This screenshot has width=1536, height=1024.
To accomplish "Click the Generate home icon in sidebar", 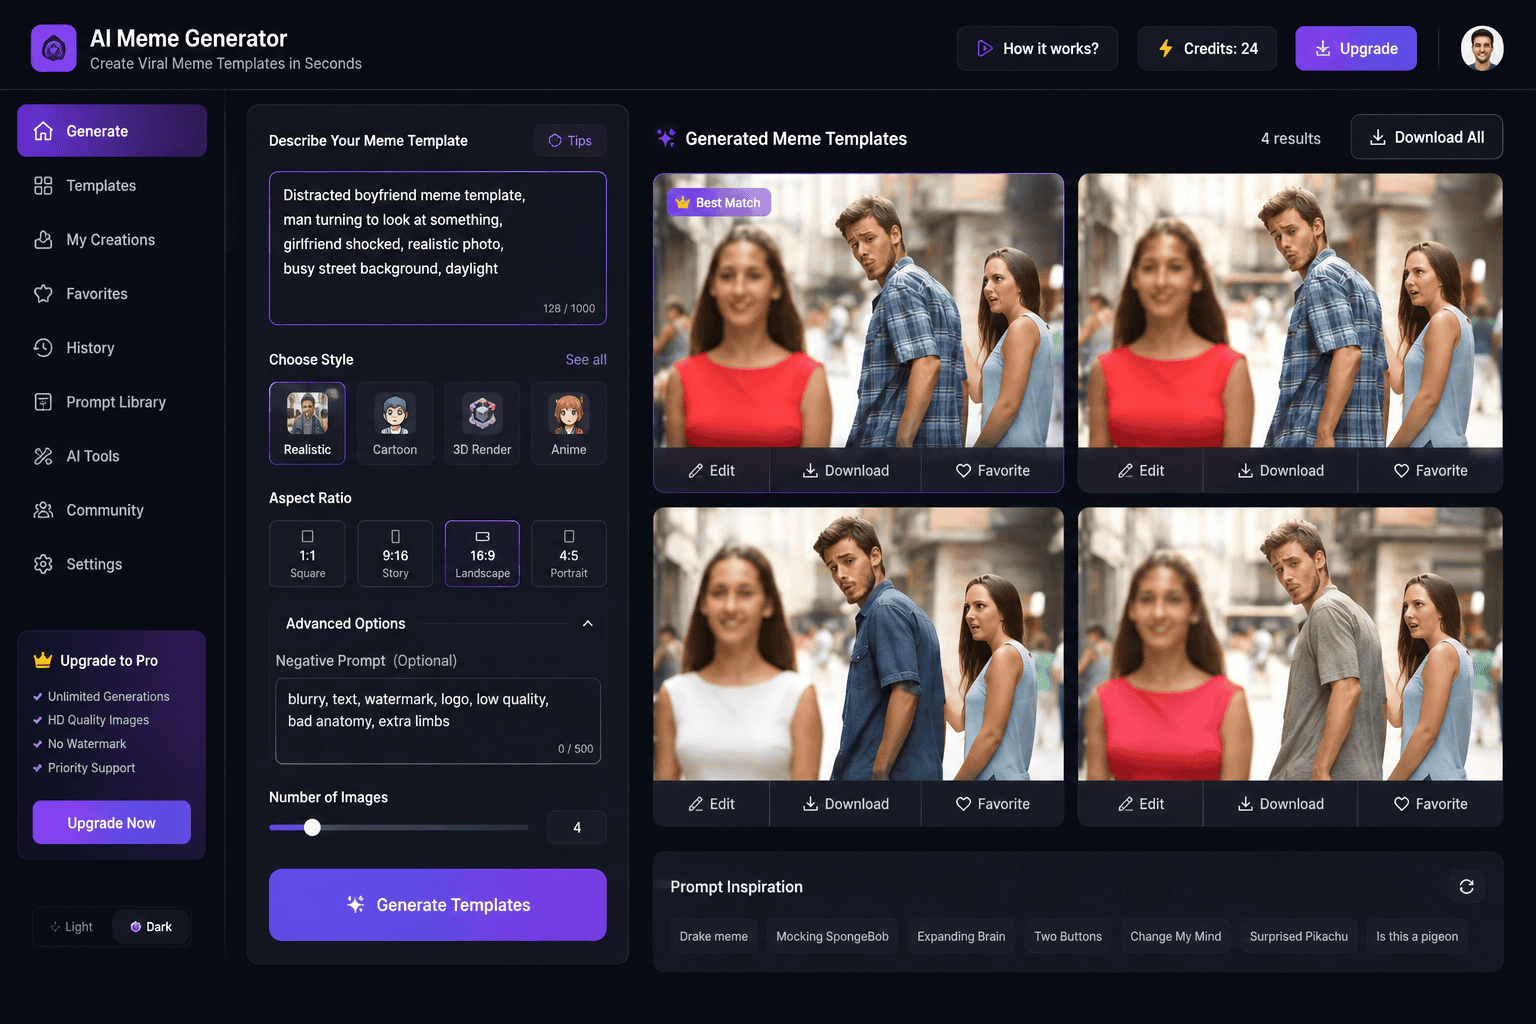I will (x=43, y=131).
